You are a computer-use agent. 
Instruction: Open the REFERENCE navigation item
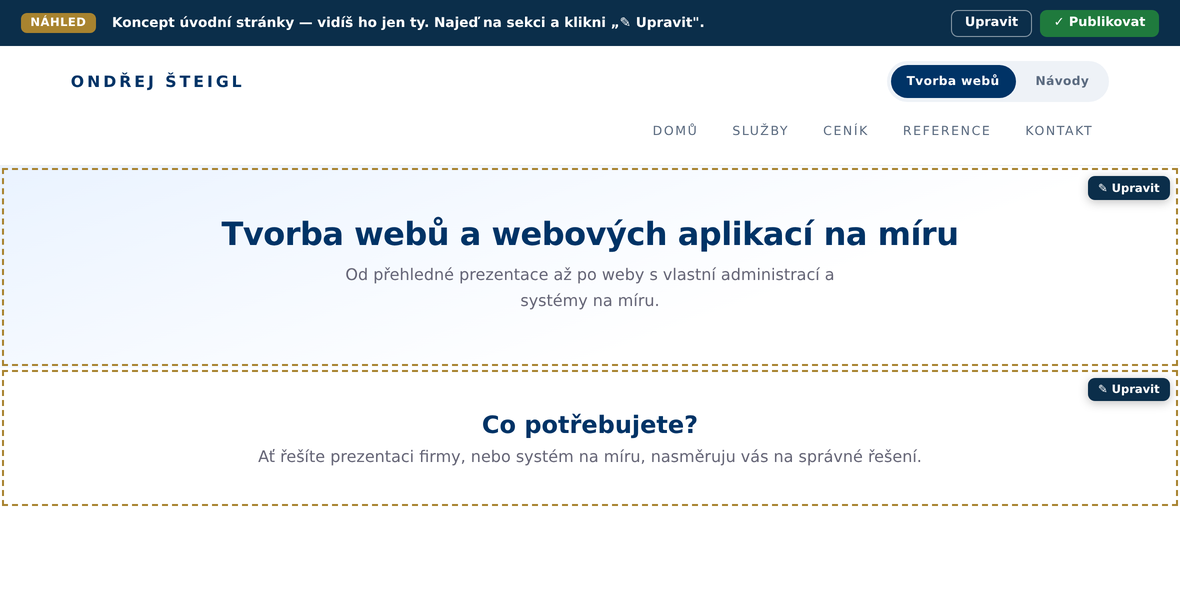click(x=947, y=131)
